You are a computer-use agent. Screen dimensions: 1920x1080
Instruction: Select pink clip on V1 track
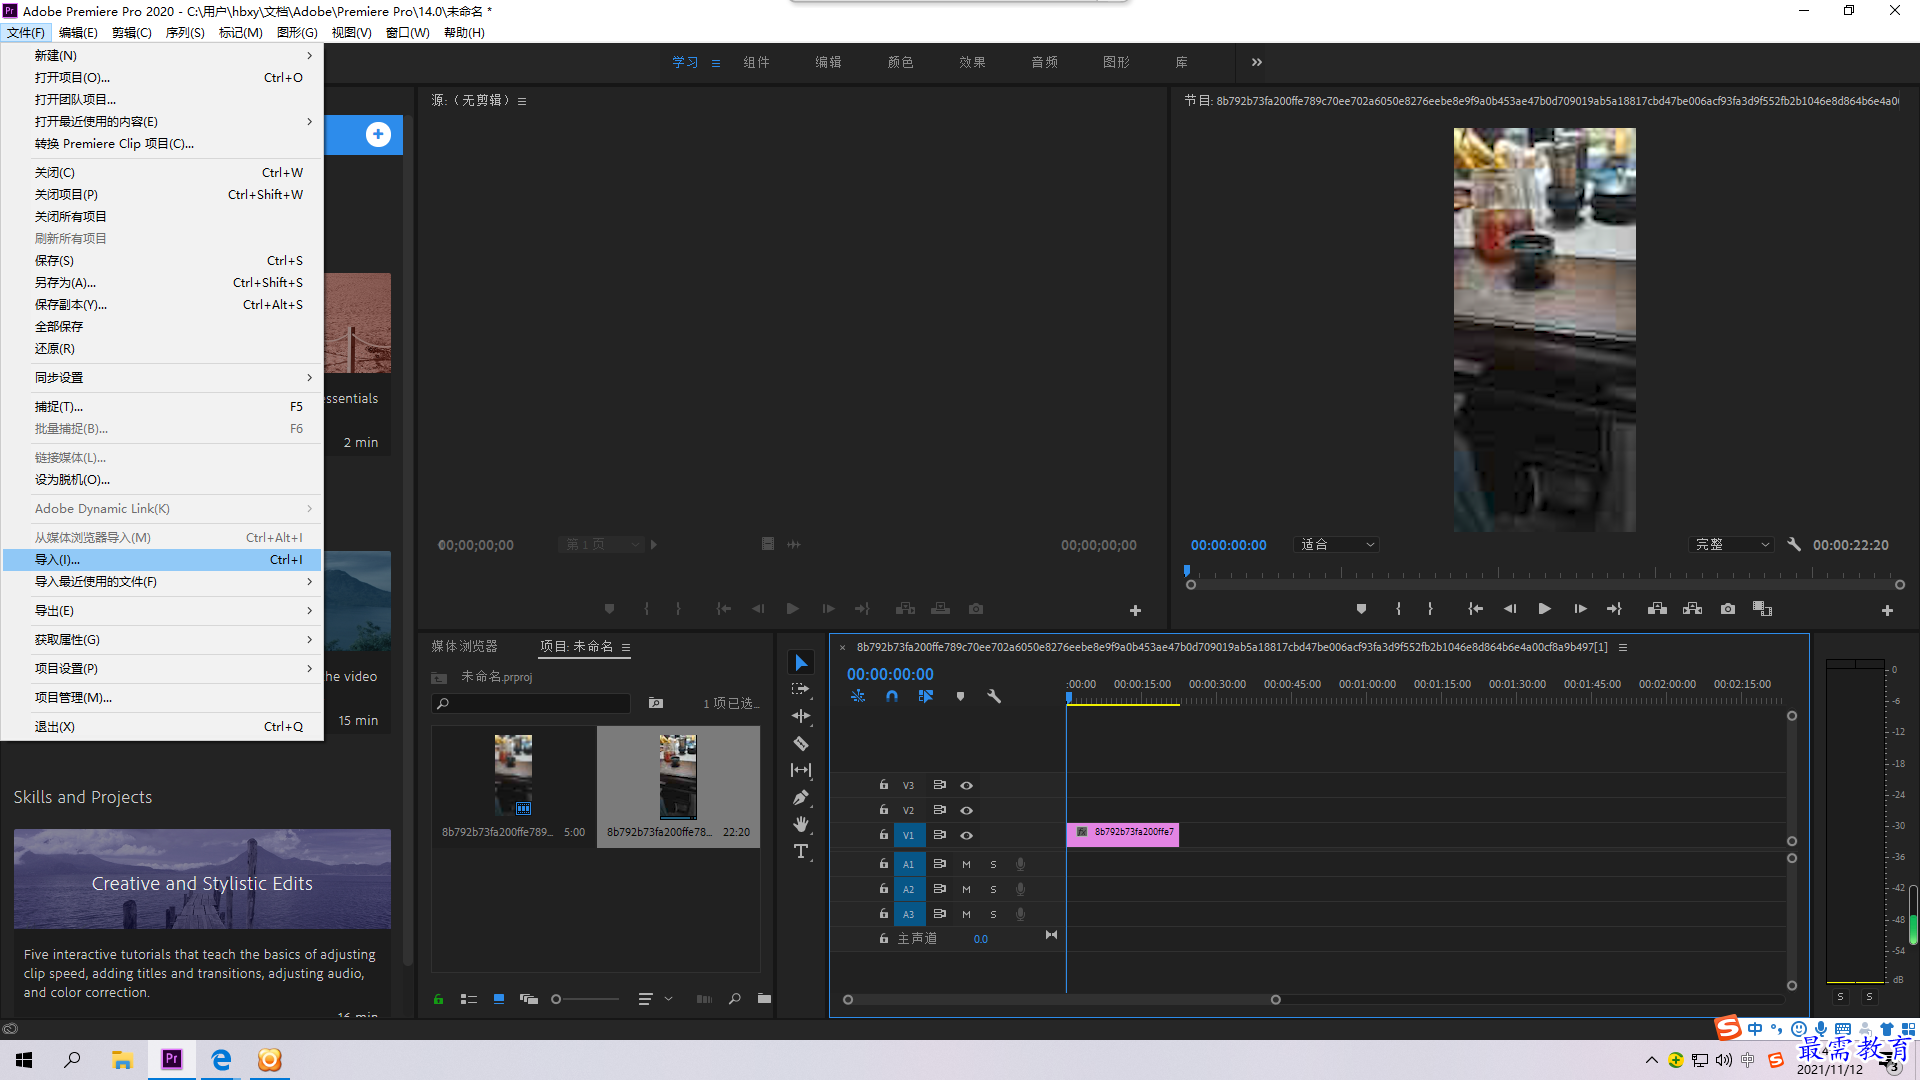tap(1123, 835)
